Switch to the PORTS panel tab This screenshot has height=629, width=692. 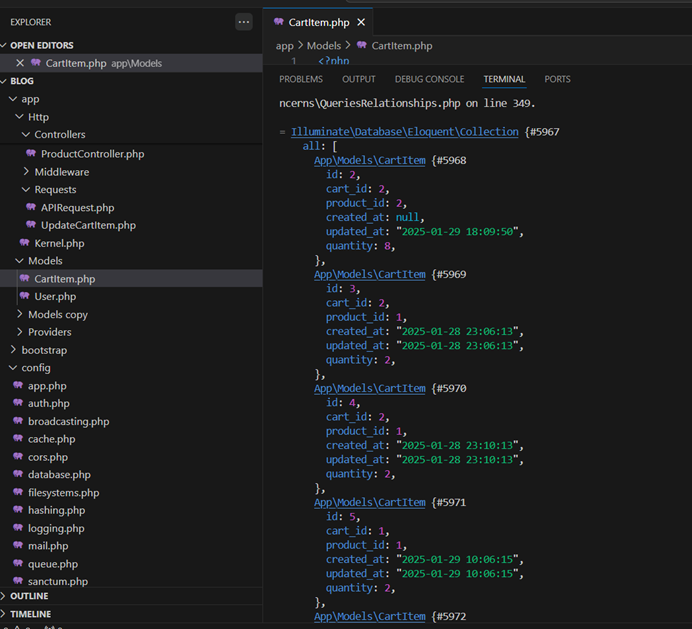[x=557, y=79]
